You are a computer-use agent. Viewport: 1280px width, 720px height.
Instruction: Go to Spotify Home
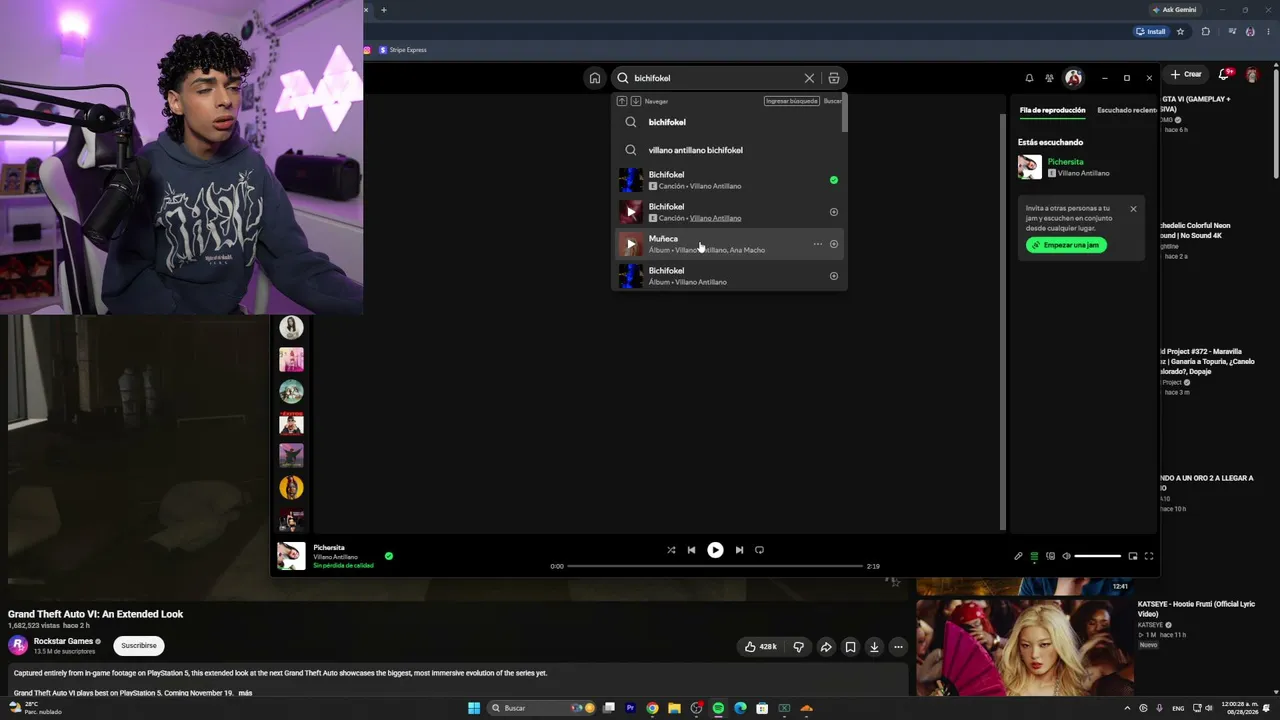pos(595,78)
